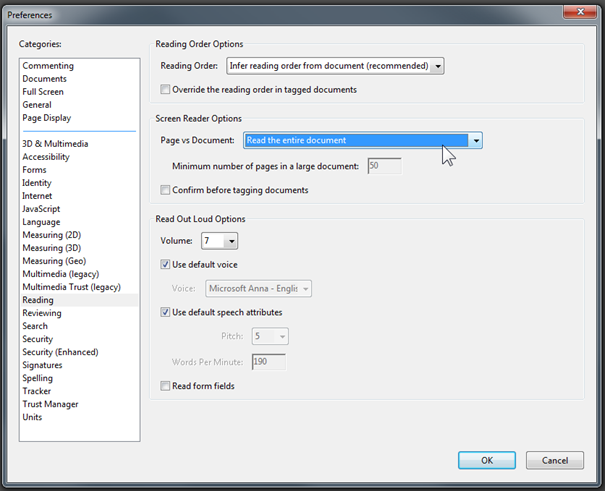
Task: Go to Trust Manager category
Action: [x=50, y=404]
